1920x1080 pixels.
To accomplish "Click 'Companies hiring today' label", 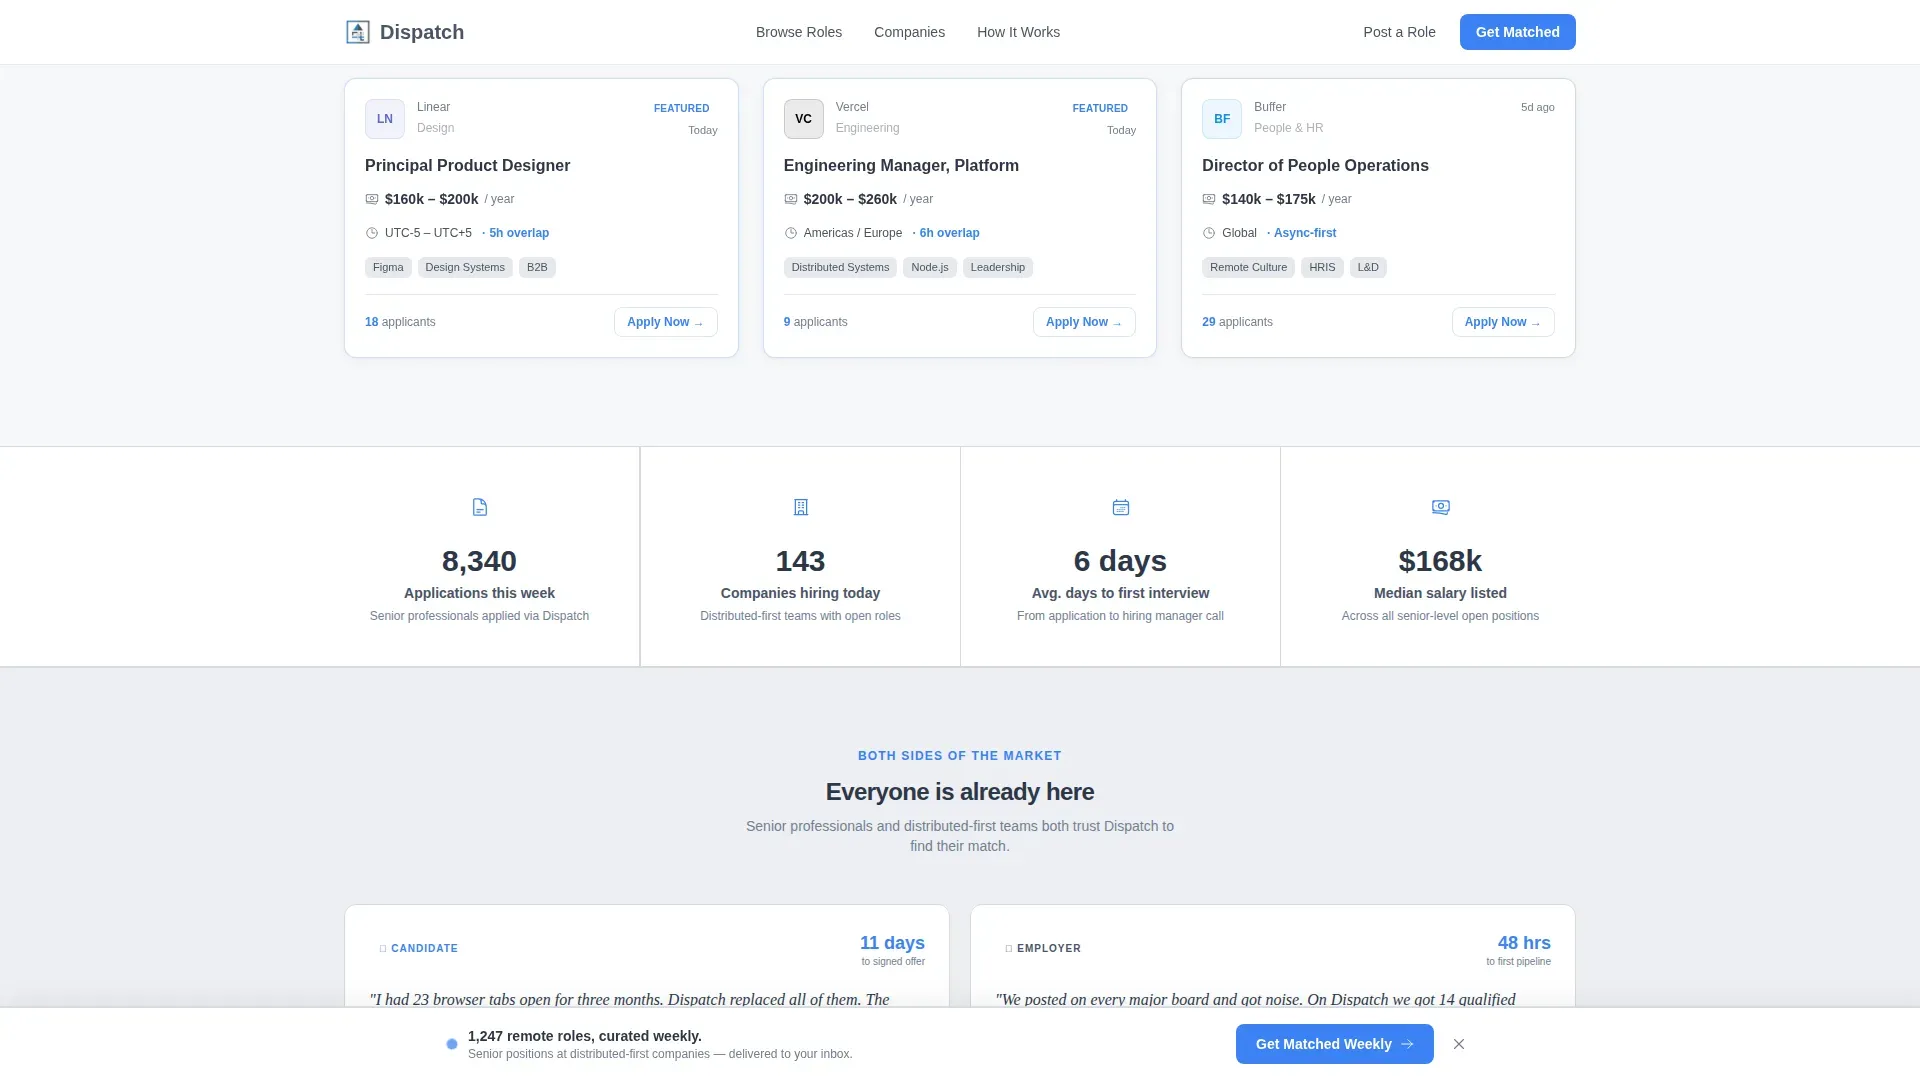I will click(x=800, y=593).
